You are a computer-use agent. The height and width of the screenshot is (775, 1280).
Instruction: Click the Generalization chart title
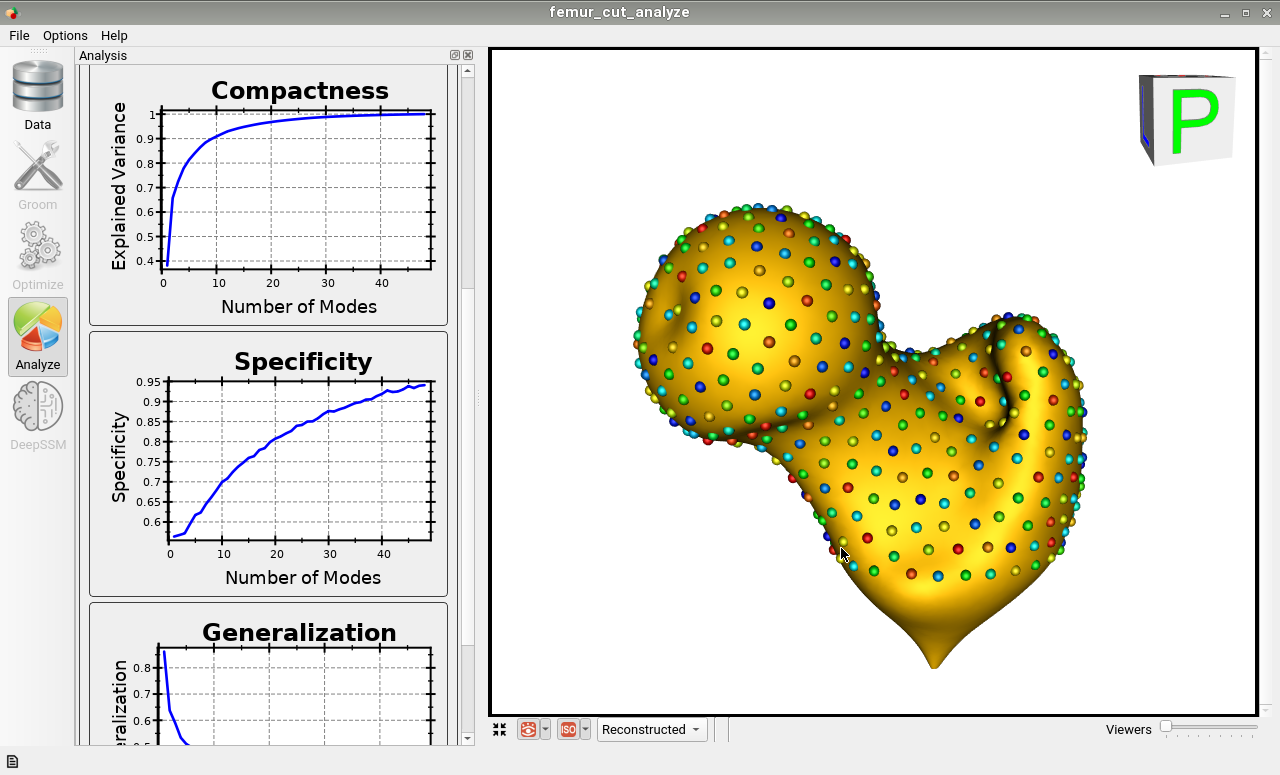pos(299,633)
